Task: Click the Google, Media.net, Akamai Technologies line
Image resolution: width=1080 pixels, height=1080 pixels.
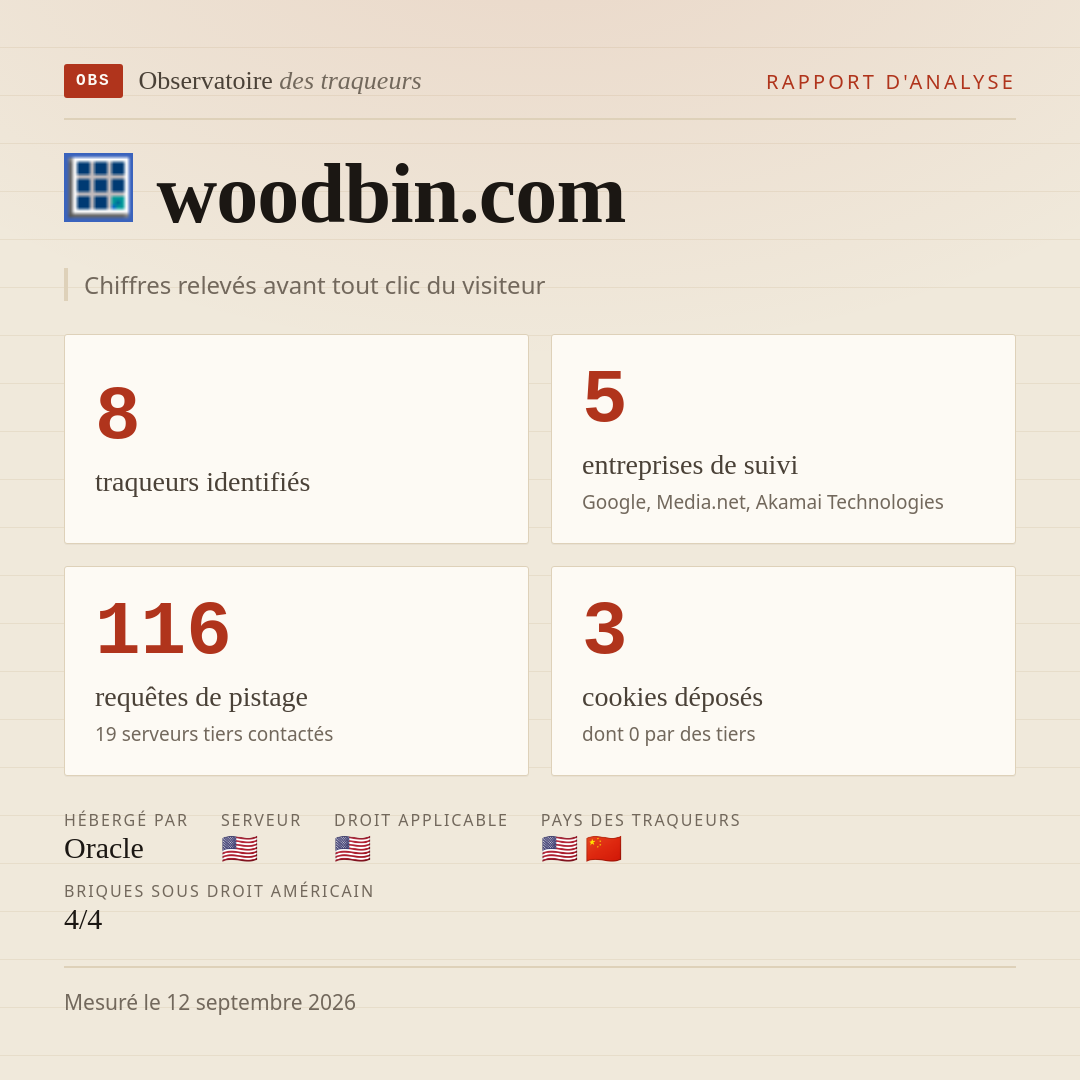Action: (762, 502)
